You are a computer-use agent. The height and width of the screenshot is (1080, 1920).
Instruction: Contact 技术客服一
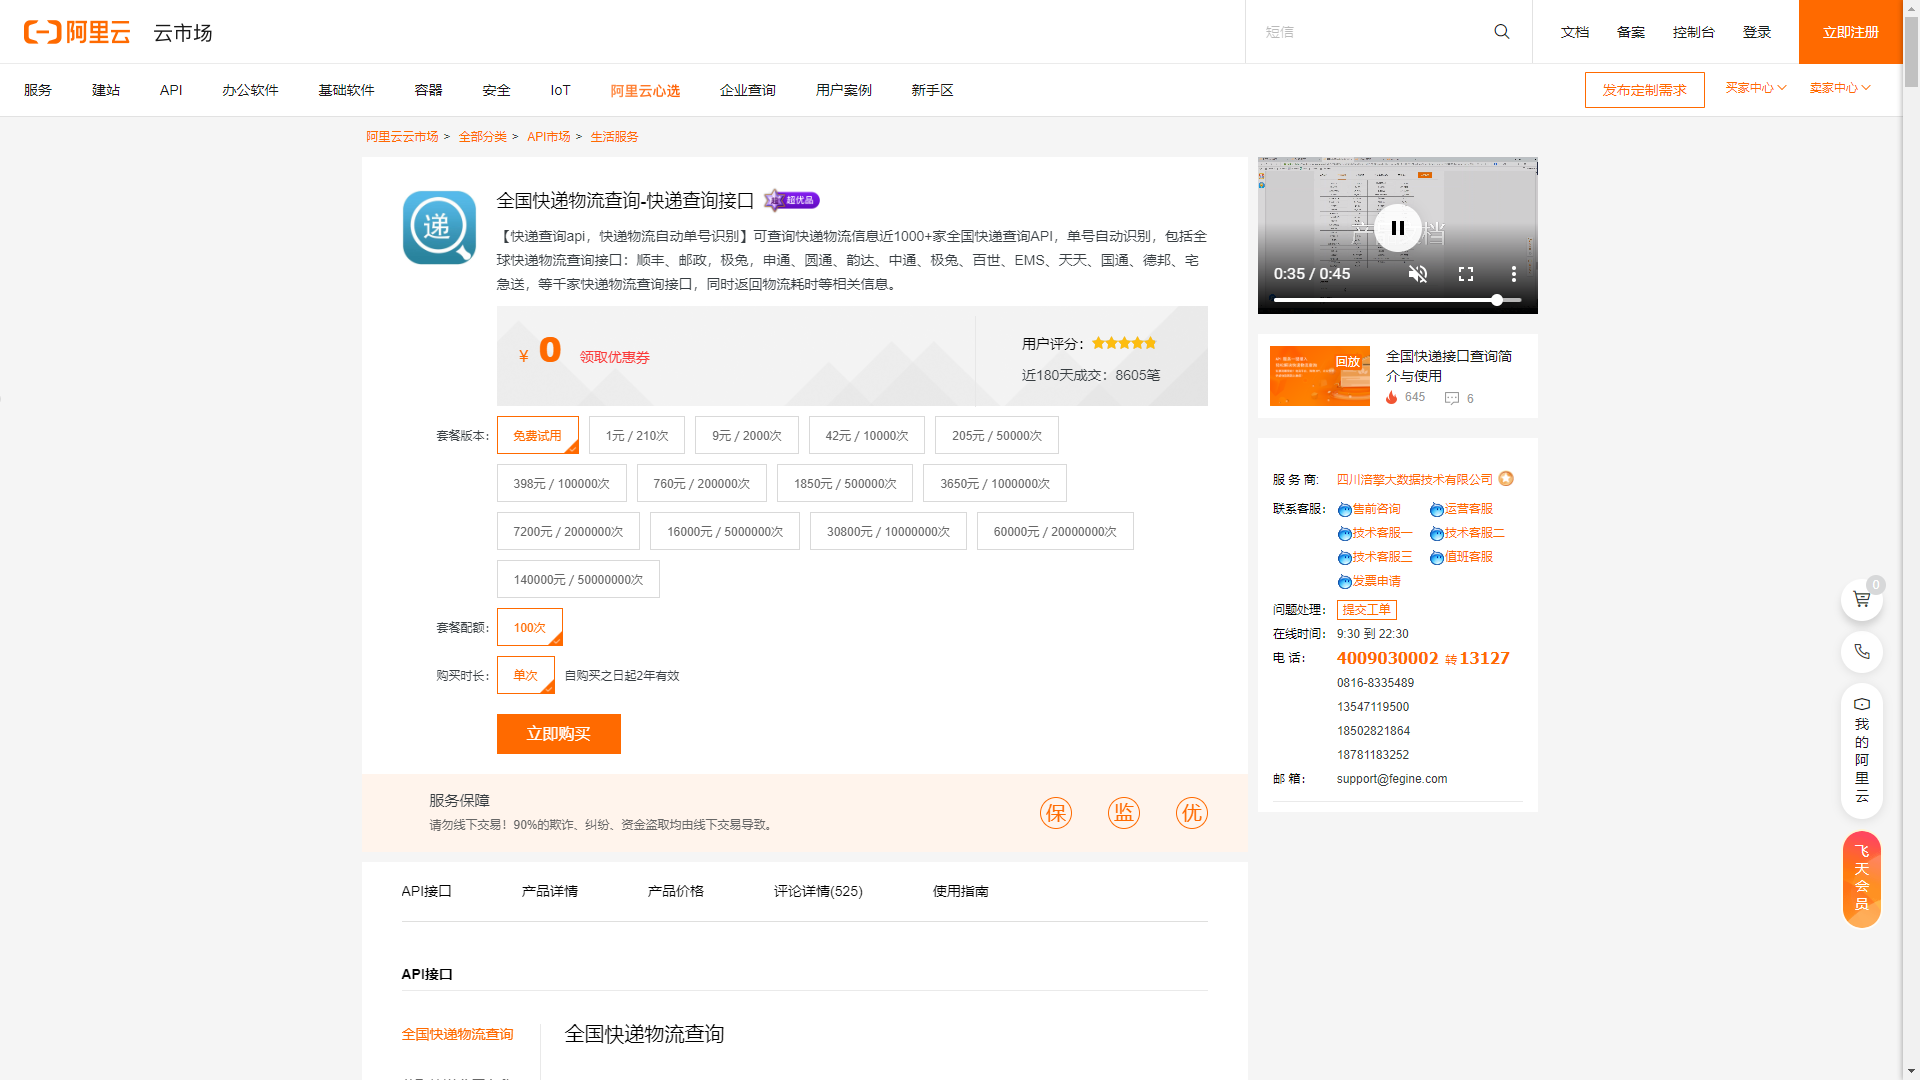pos(1375,533)
